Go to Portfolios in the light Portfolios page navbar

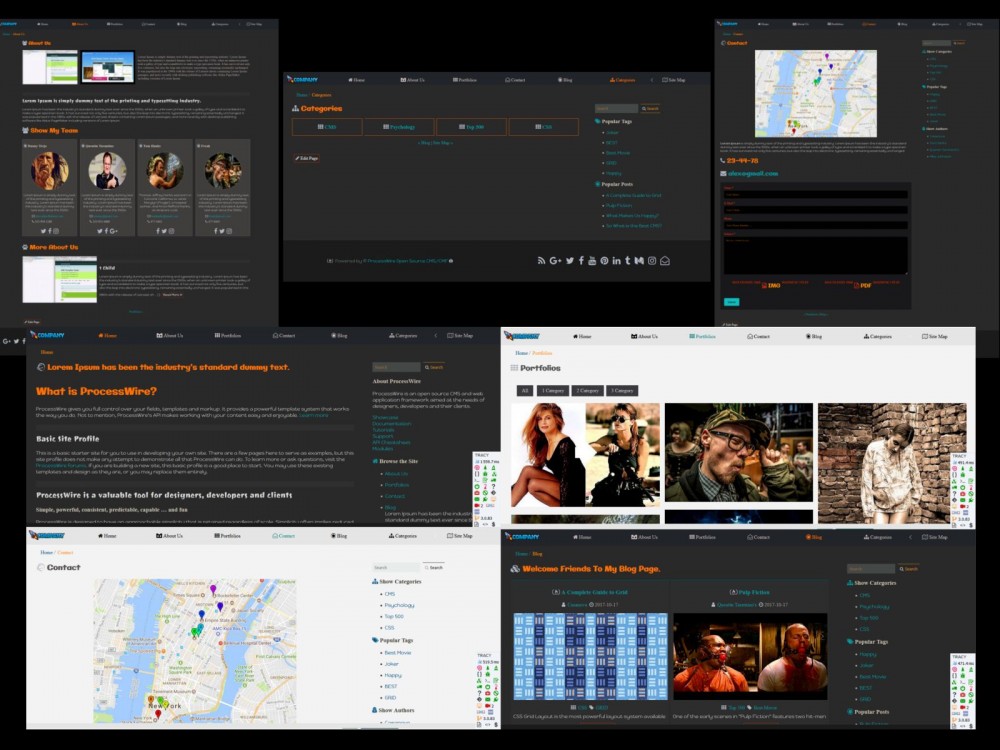click(x=703, y=336)
